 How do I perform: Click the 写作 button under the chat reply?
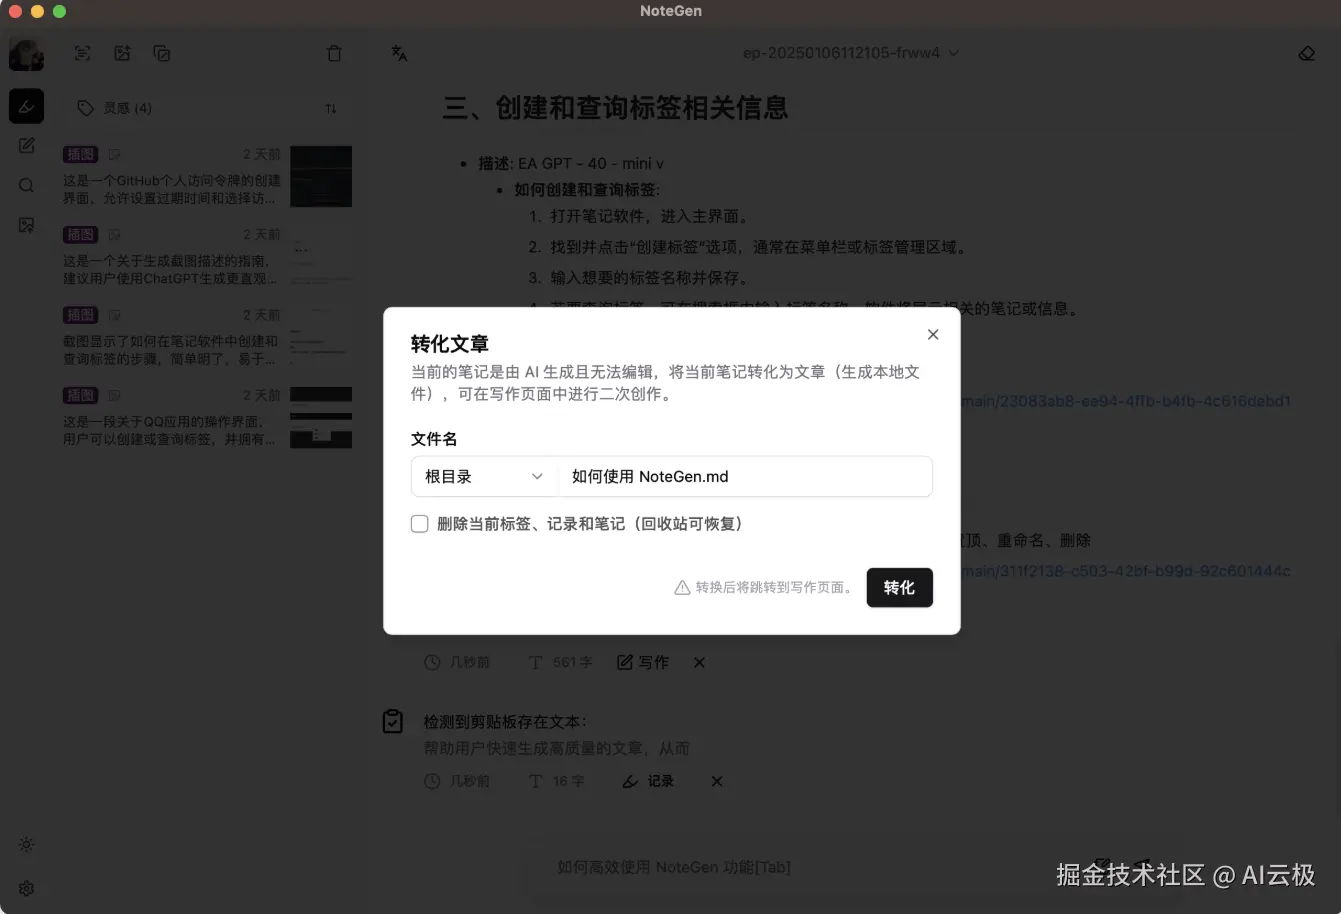pyautogui.click(x=643, y=663)
